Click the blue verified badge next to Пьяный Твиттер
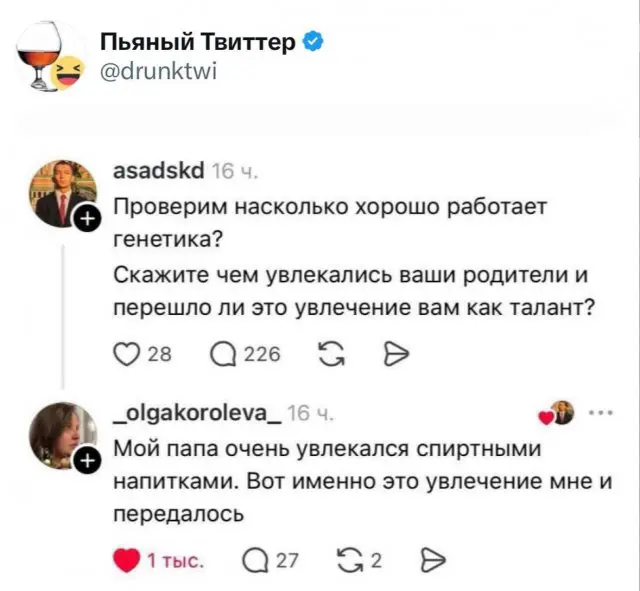This screenshot has height=591, width=640. (x=313, y=41)
